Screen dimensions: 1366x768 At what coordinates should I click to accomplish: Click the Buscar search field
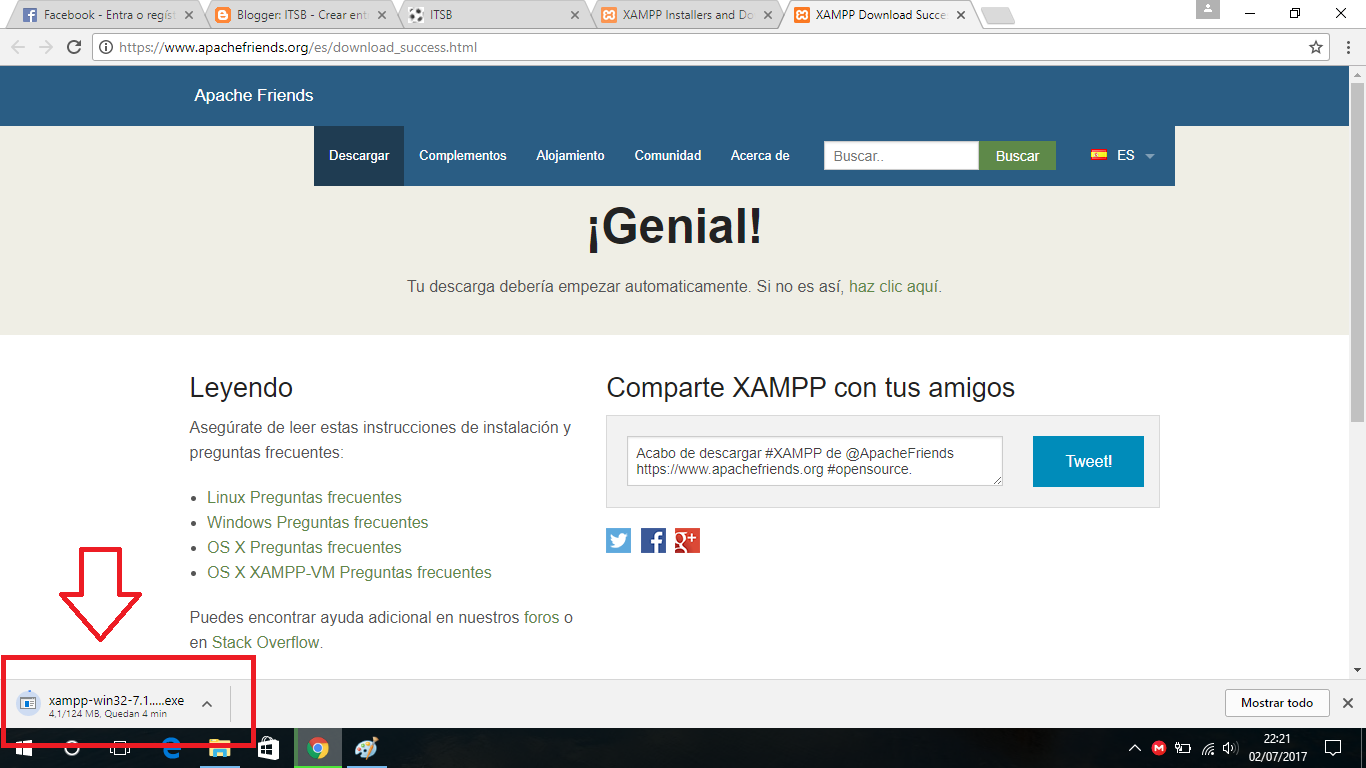click(898, 155)
